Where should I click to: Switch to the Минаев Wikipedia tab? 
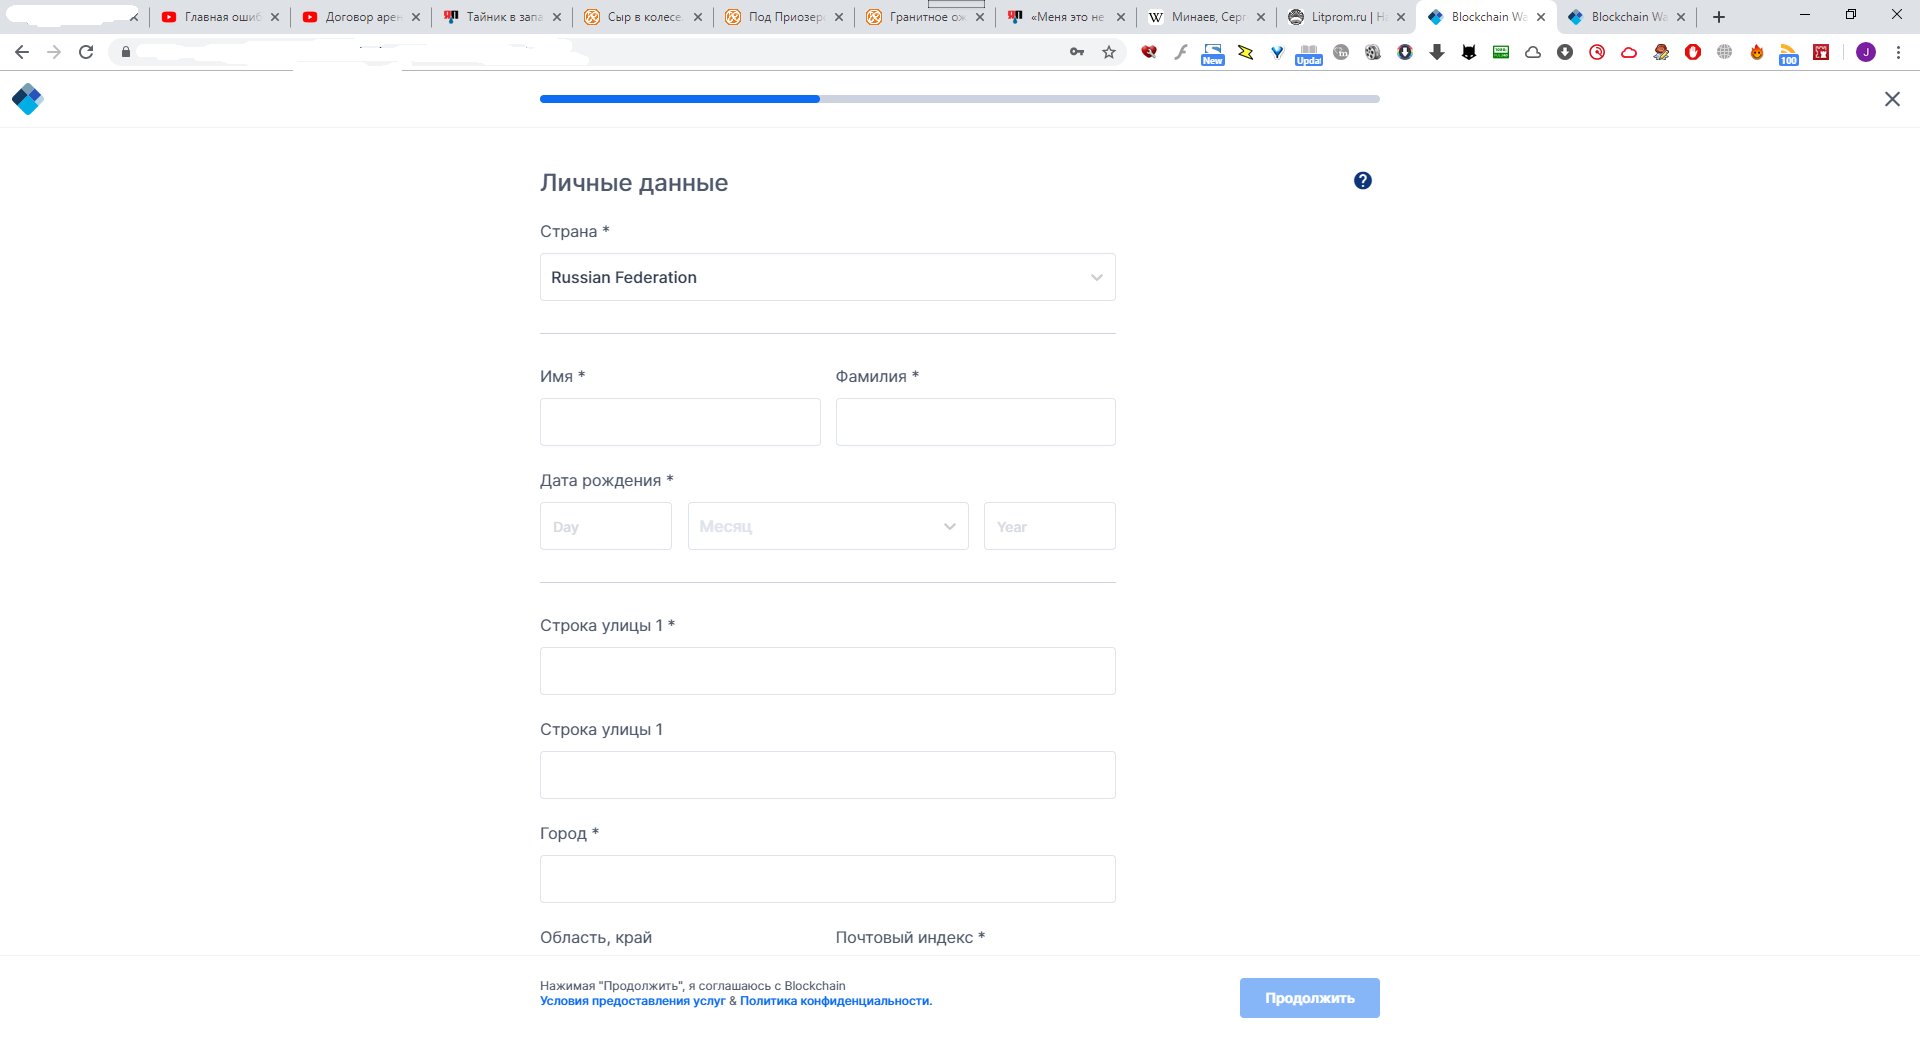(x=1206, y=17)
